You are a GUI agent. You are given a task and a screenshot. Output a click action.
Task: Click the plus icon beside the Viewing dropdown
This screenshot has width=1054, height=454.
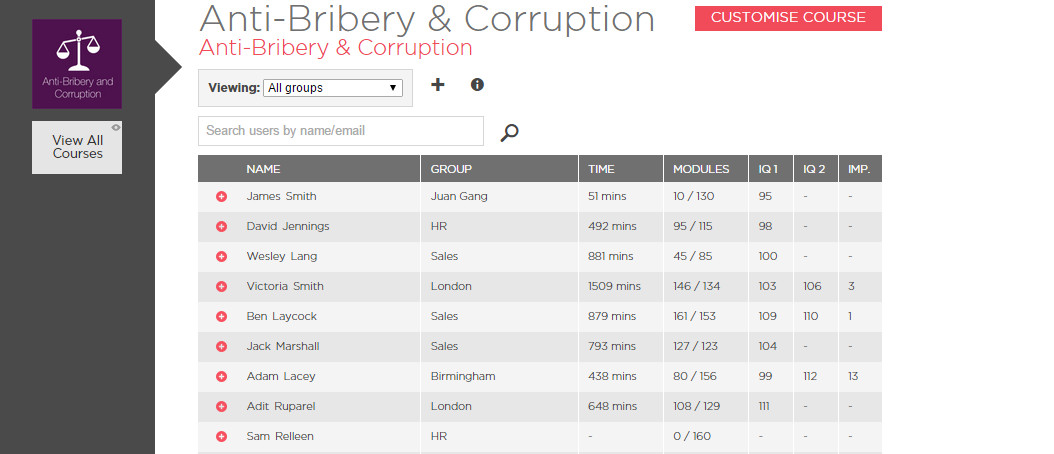(x=437, y=85)
